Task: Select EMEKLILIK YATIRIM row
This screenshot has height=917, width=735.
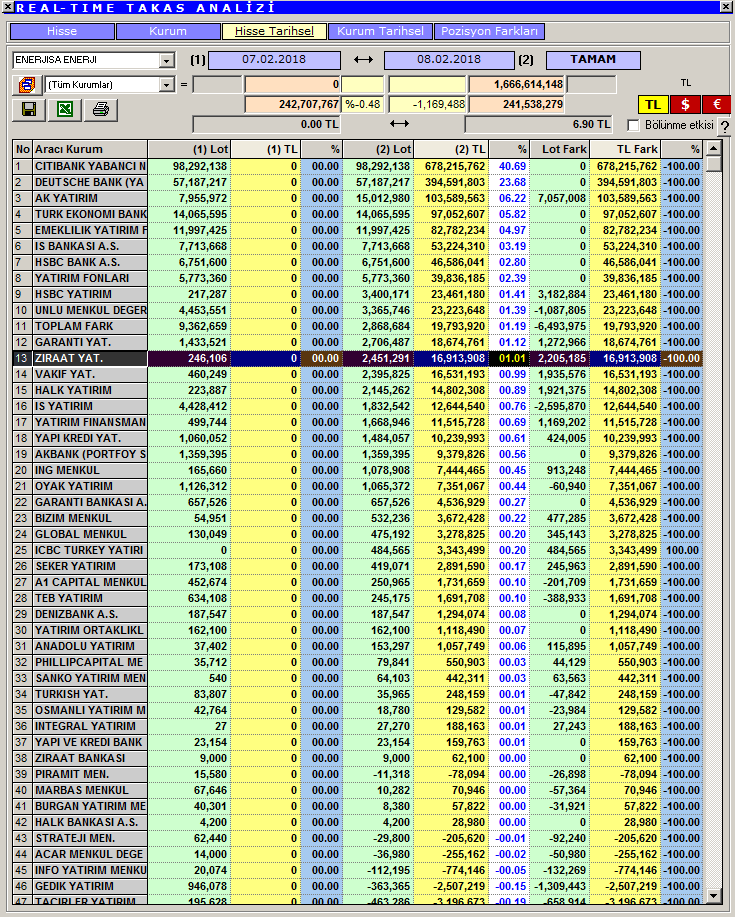Action: click(358, 230)
